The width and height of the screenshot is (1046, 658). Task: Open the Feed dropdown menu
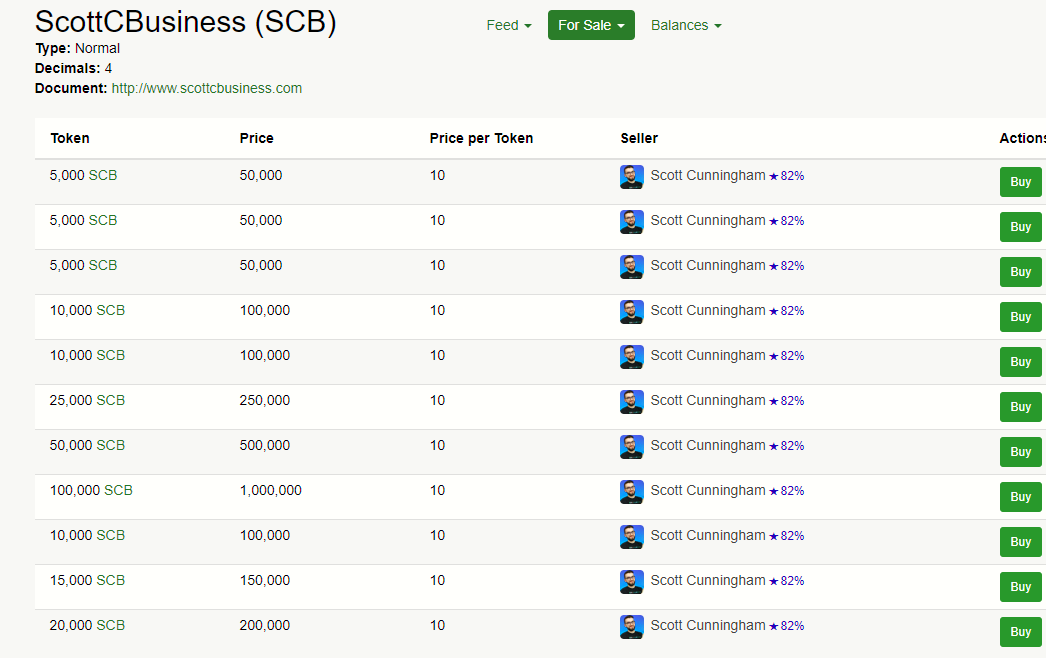pos(508,25)
